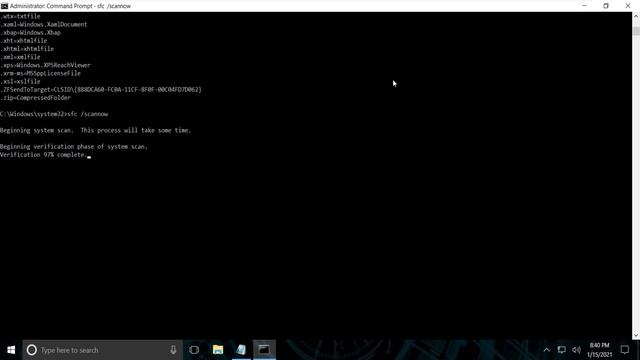Click the '.xht=xhtmlfile' line
The width and height of the screenshot is (640, 360).
click(x=24, y=41)
